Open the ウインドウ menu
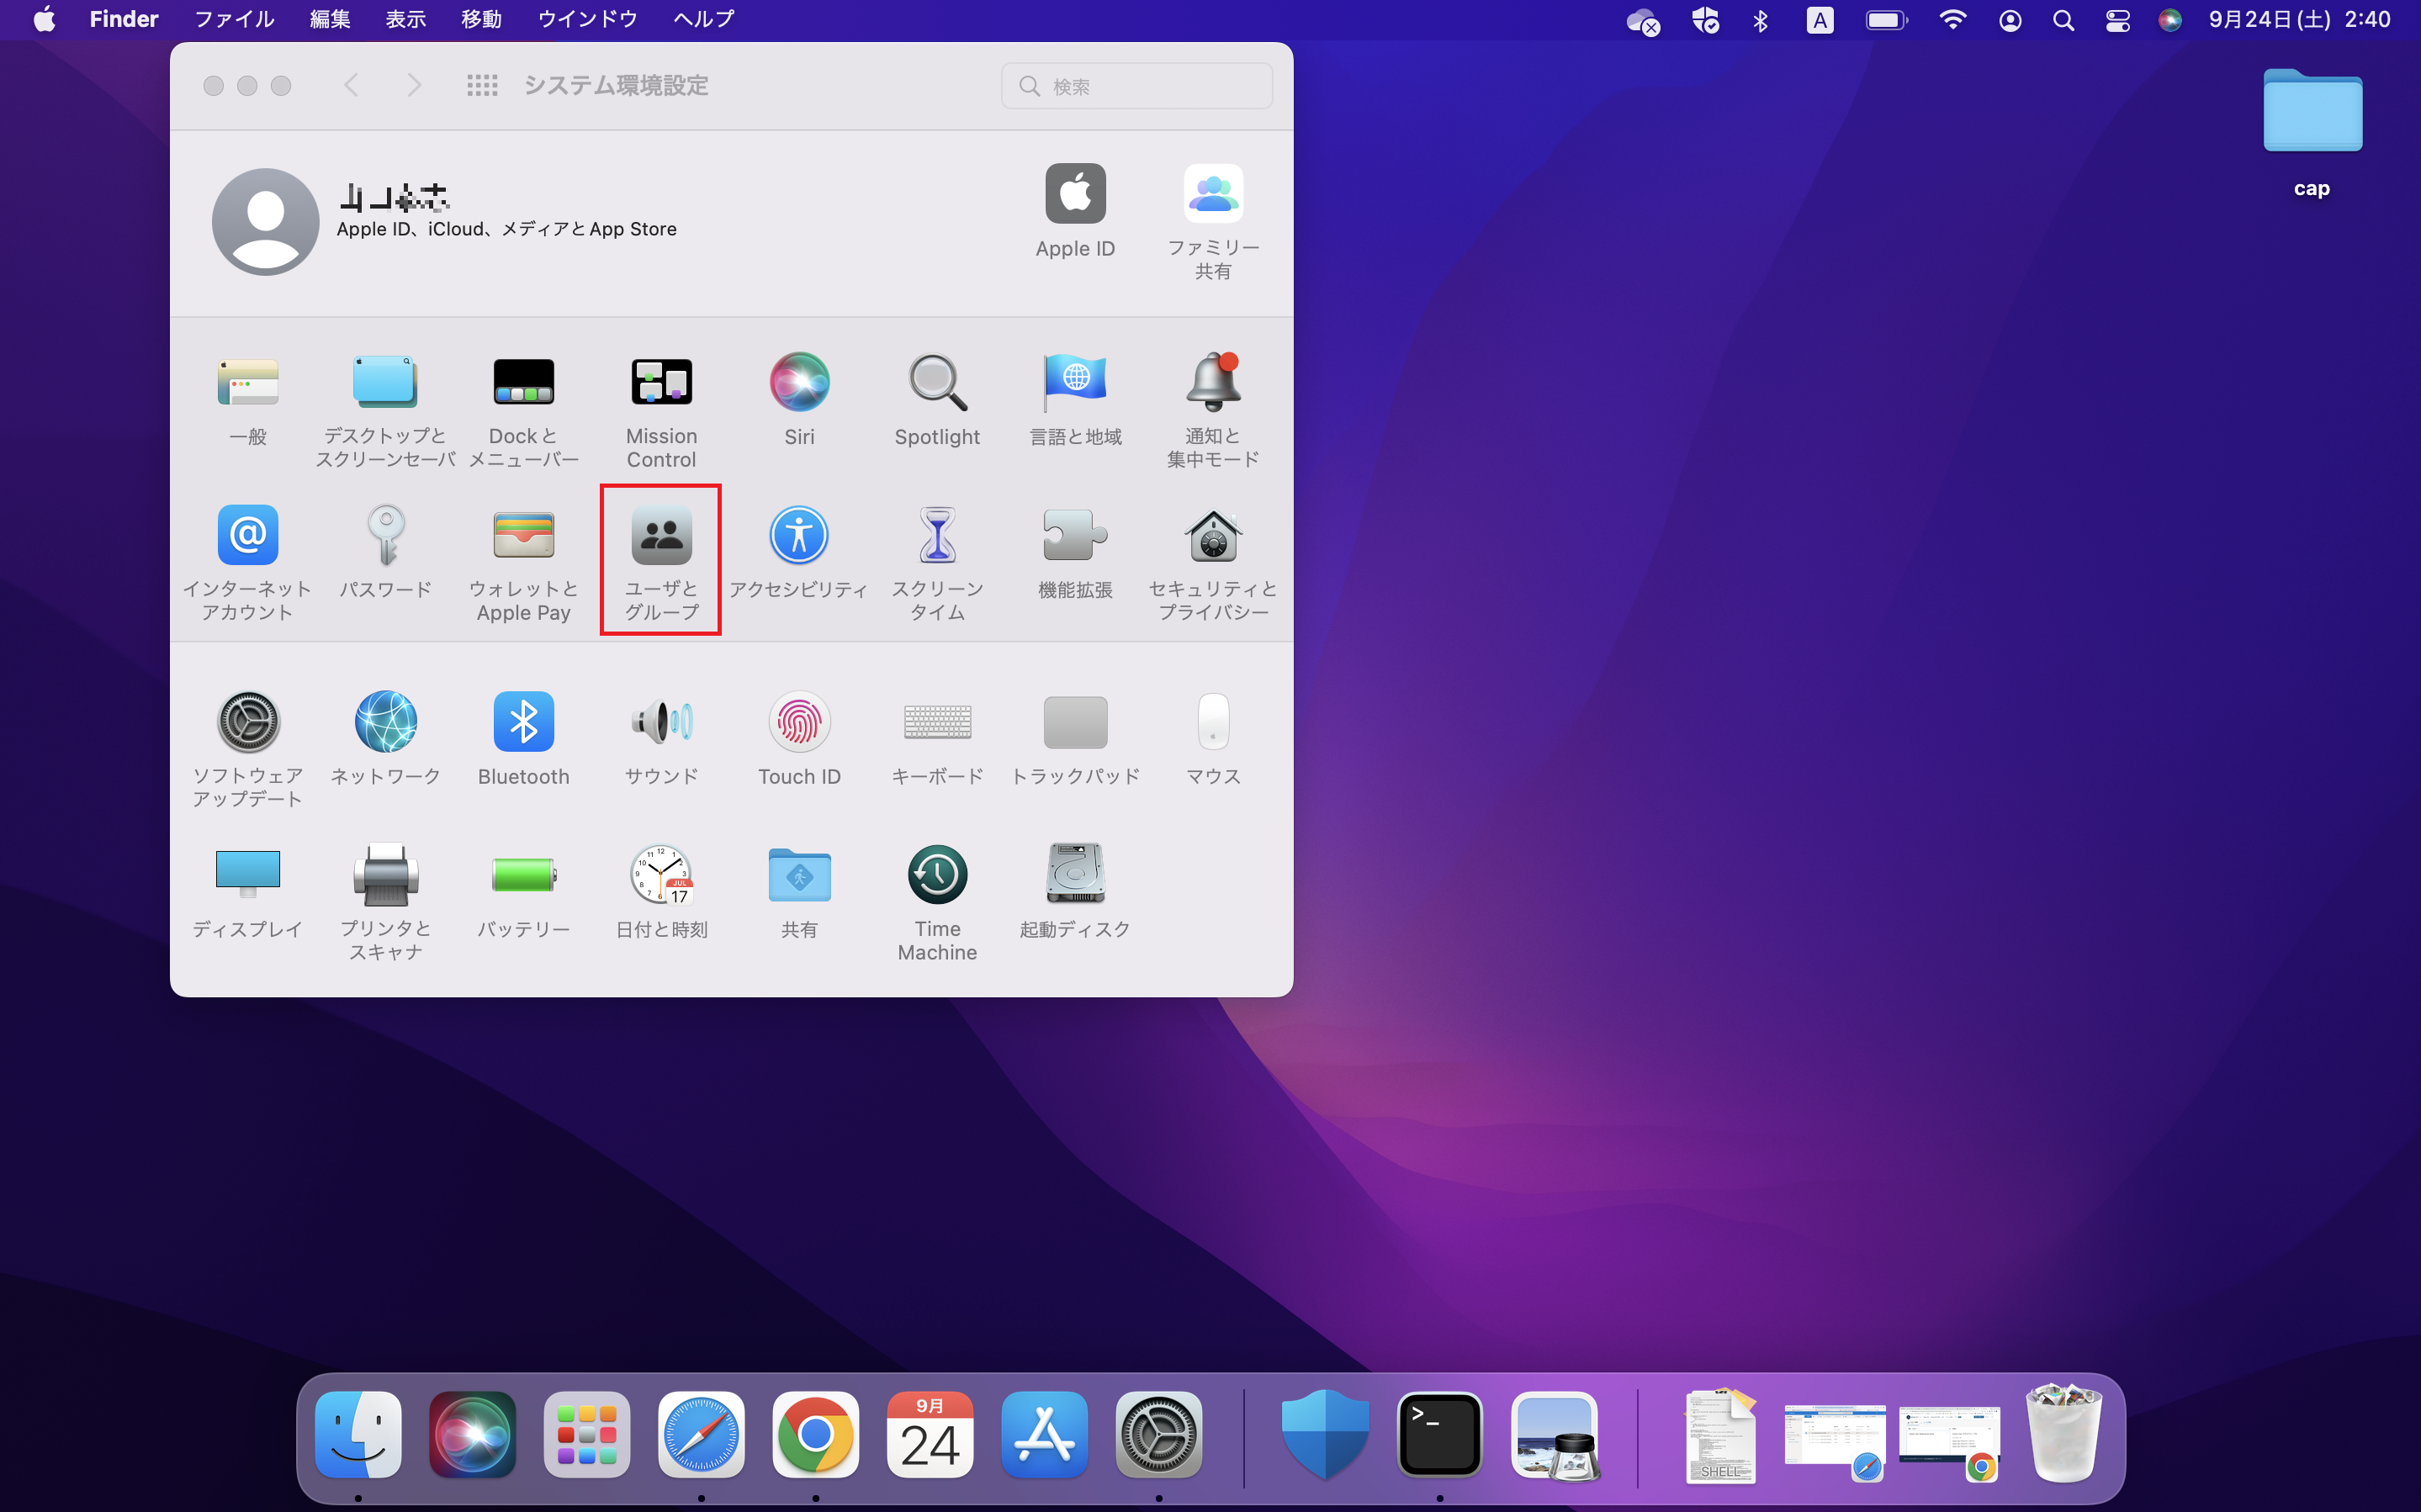Image resolution: width=2421 pixels, height=1512 pixels. [x=588, y=19]
